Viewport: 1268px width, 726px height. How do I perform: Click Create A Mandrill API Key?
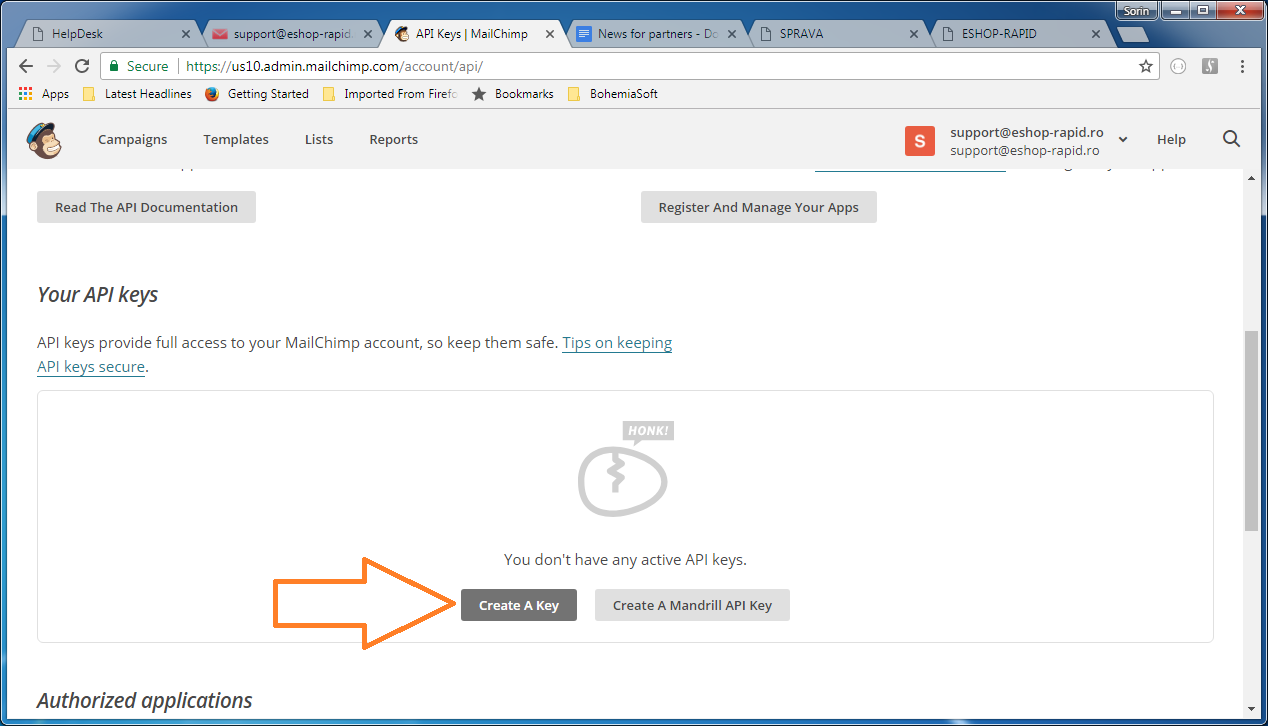[x=692, y=605]
